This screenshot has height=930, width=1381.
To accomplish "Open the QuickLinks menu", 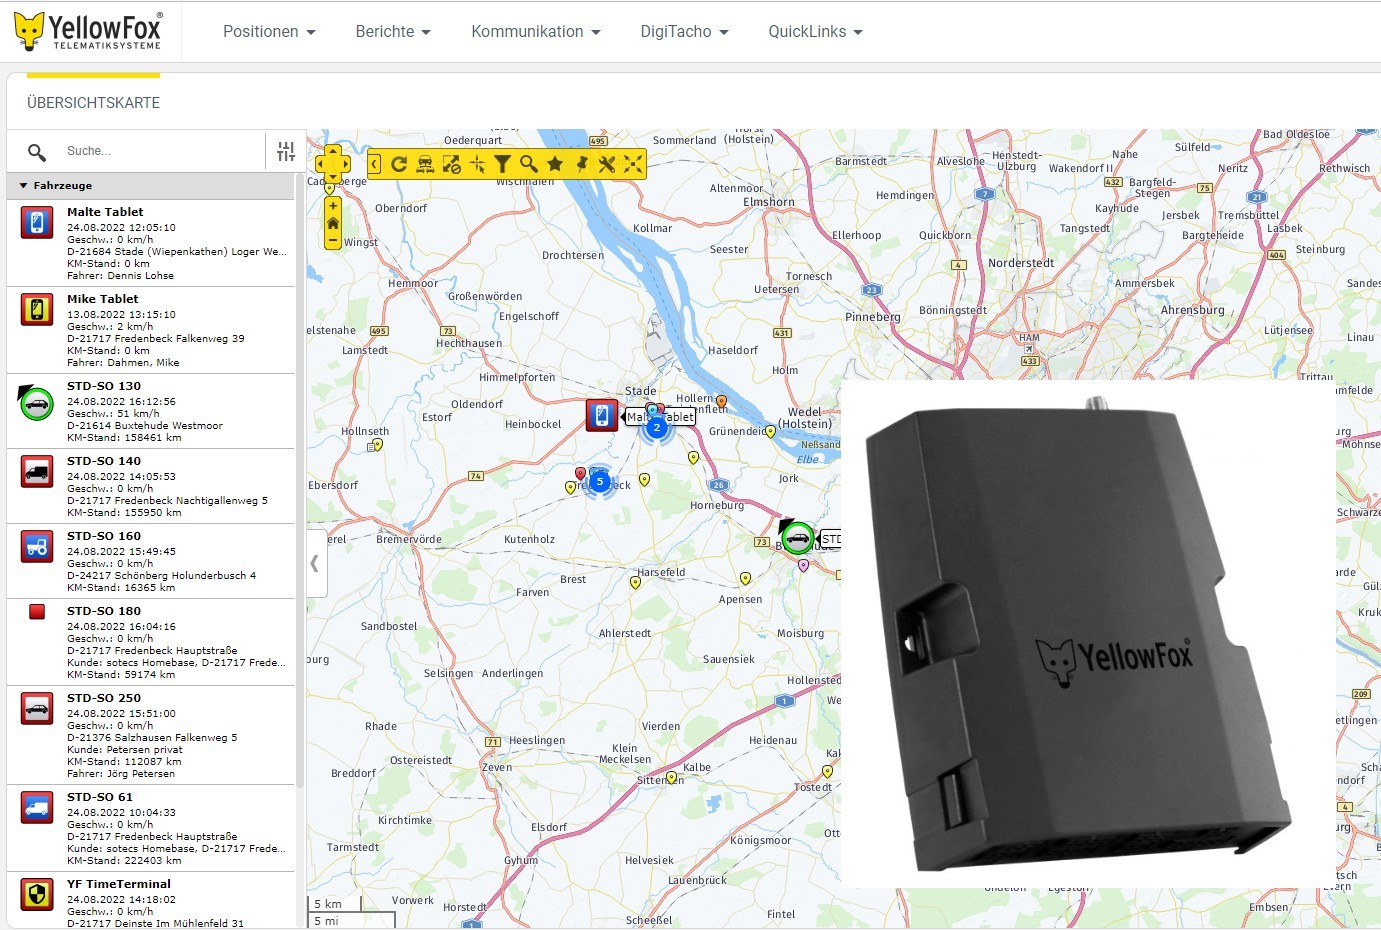I will click(815, 32).
